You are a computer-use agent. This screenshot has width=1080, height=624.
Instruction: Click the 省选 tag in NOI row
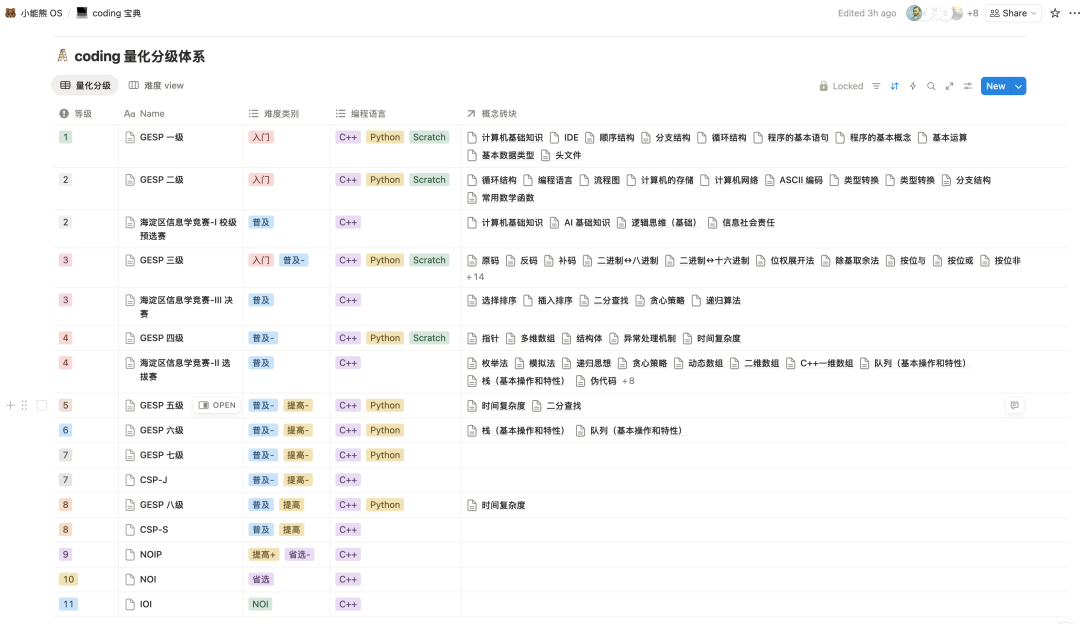pos(261,579)
